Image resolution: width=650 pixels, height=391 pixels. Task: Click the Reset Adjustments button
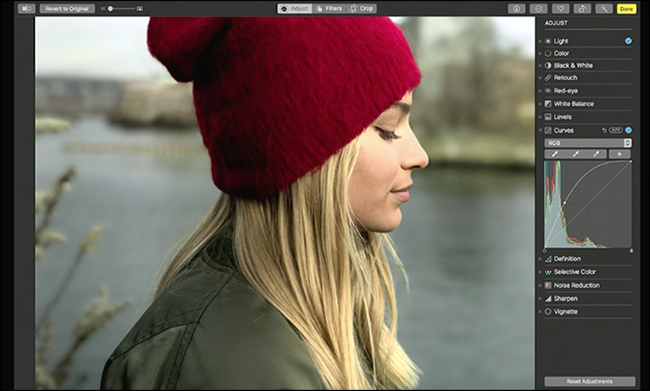click(589, 381)
